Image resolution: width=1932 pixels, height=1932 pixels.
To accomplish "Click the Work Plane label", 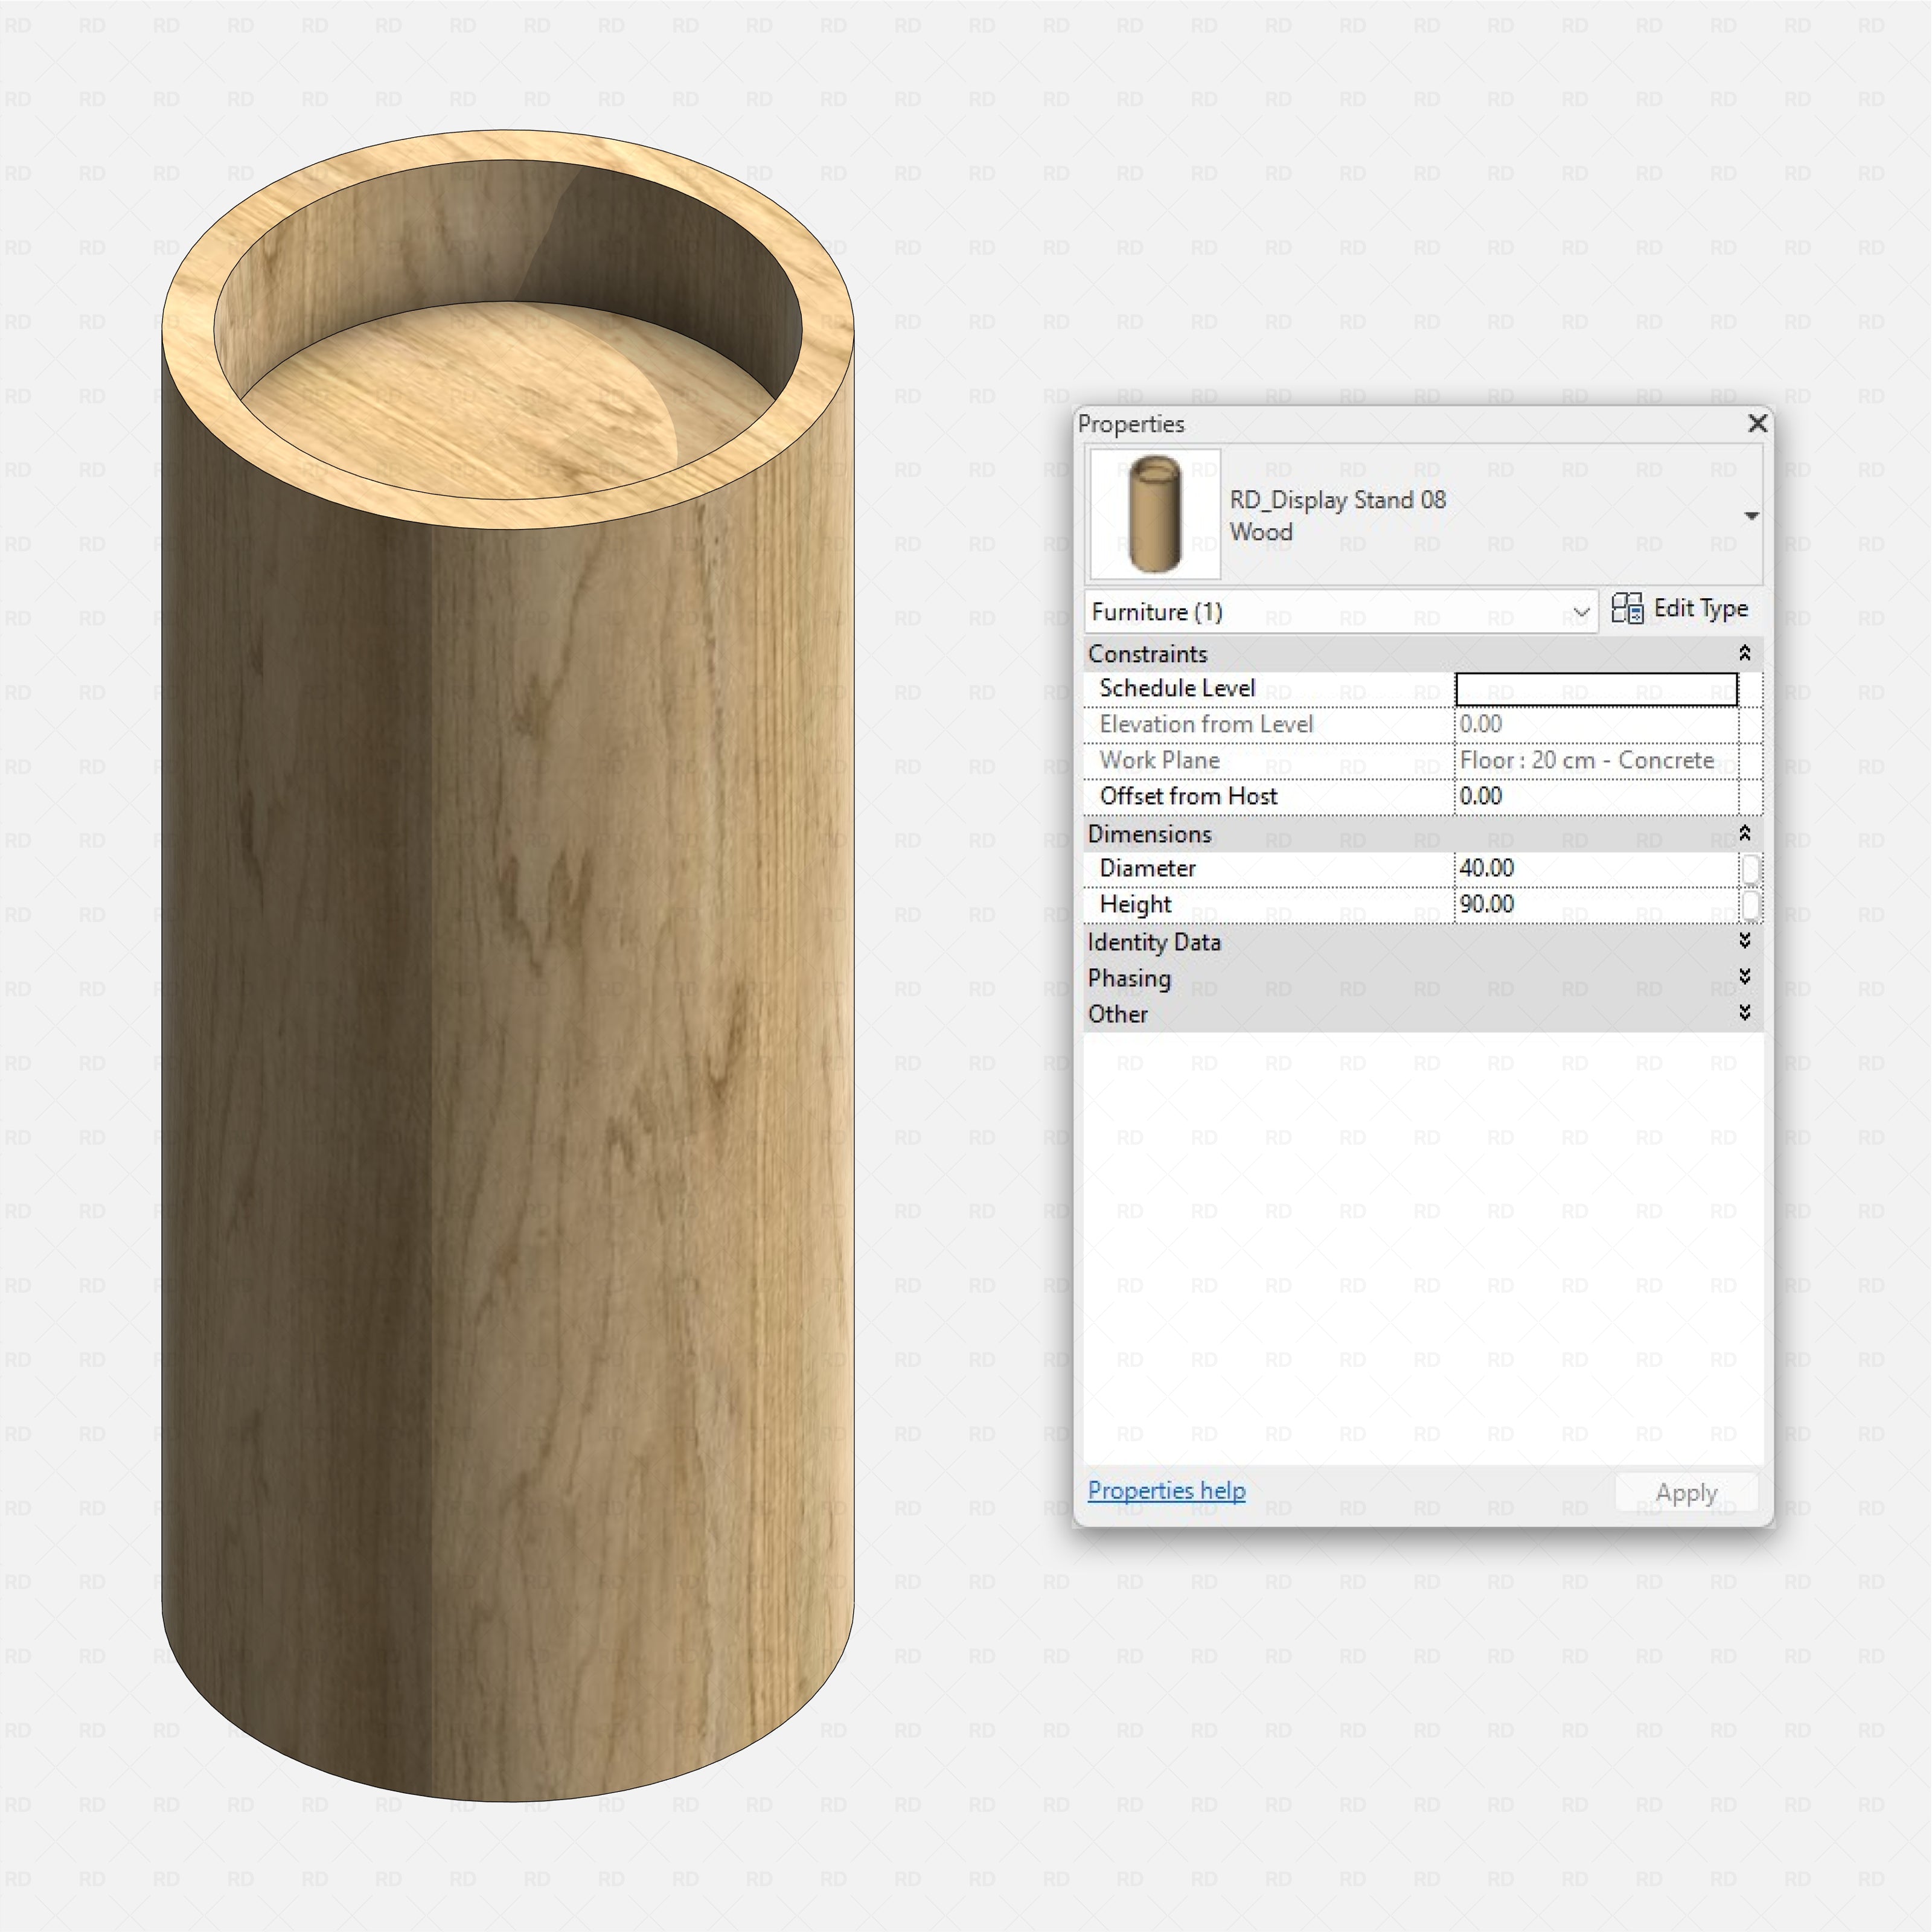I will click(1160, 761).
